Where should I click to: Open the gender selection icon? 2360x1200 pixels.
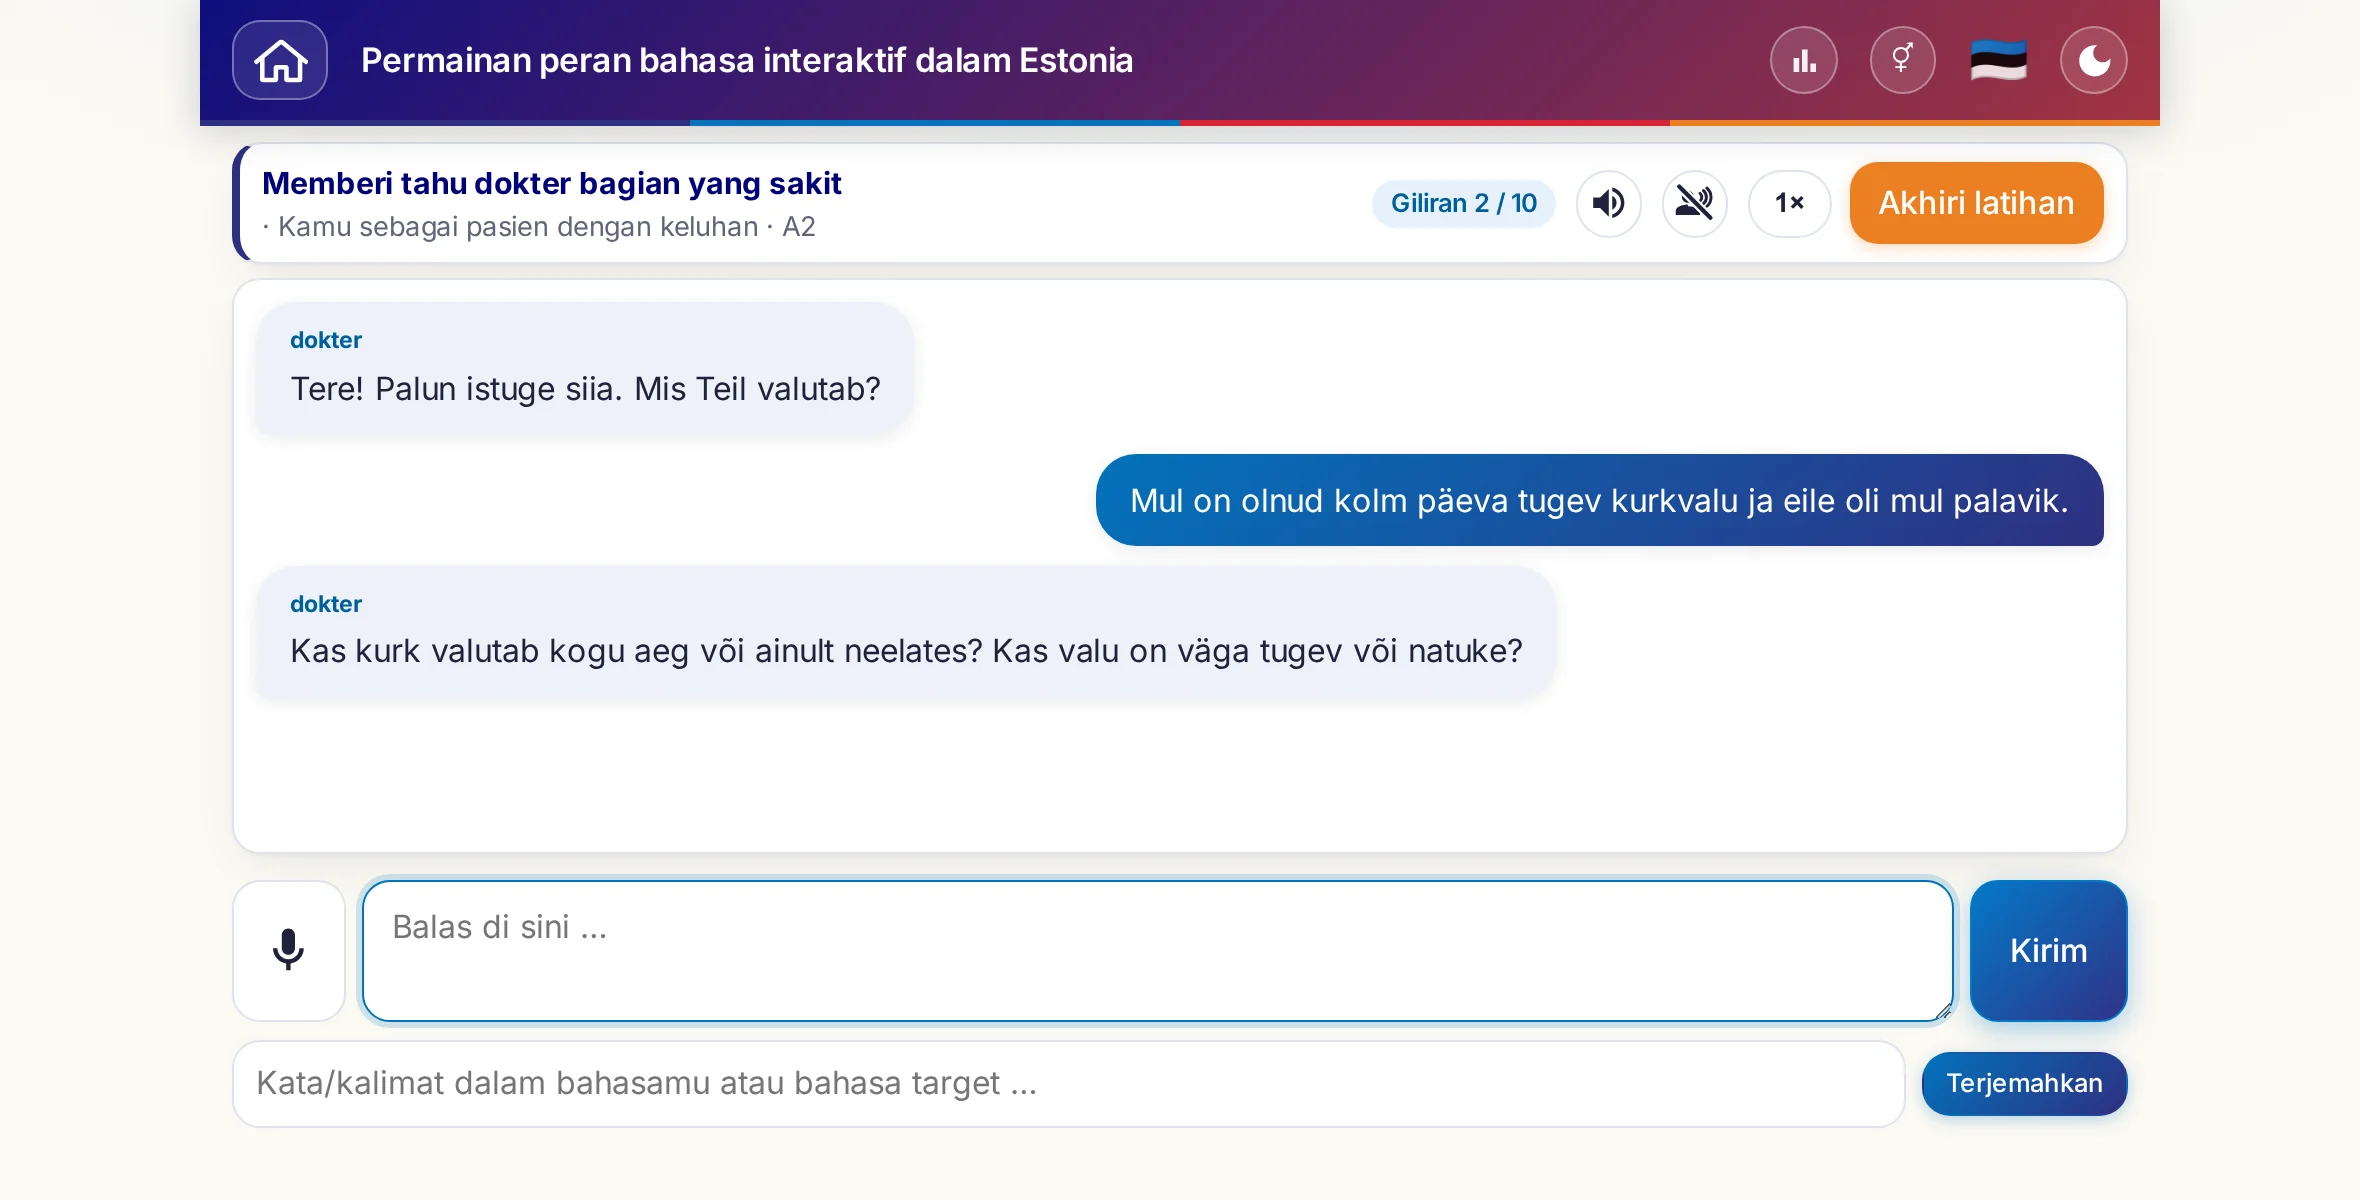pos(1902,60)
